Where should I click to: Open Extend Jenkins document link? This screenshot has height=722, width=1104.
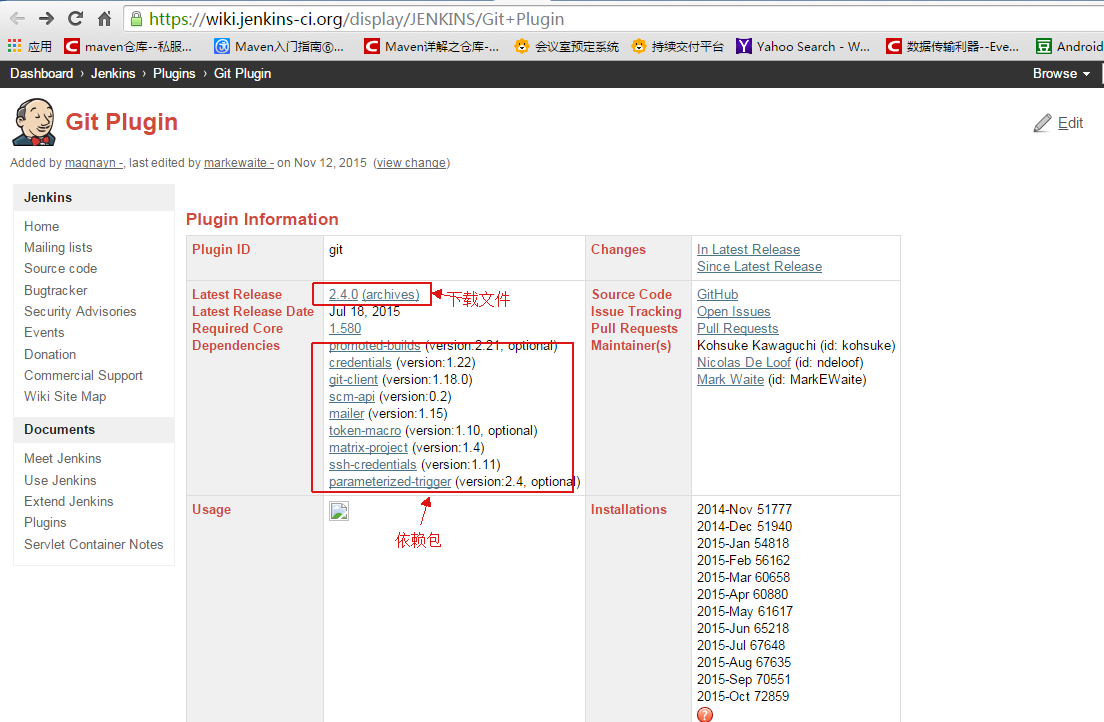pyautogui.click(x=68, y=502)
